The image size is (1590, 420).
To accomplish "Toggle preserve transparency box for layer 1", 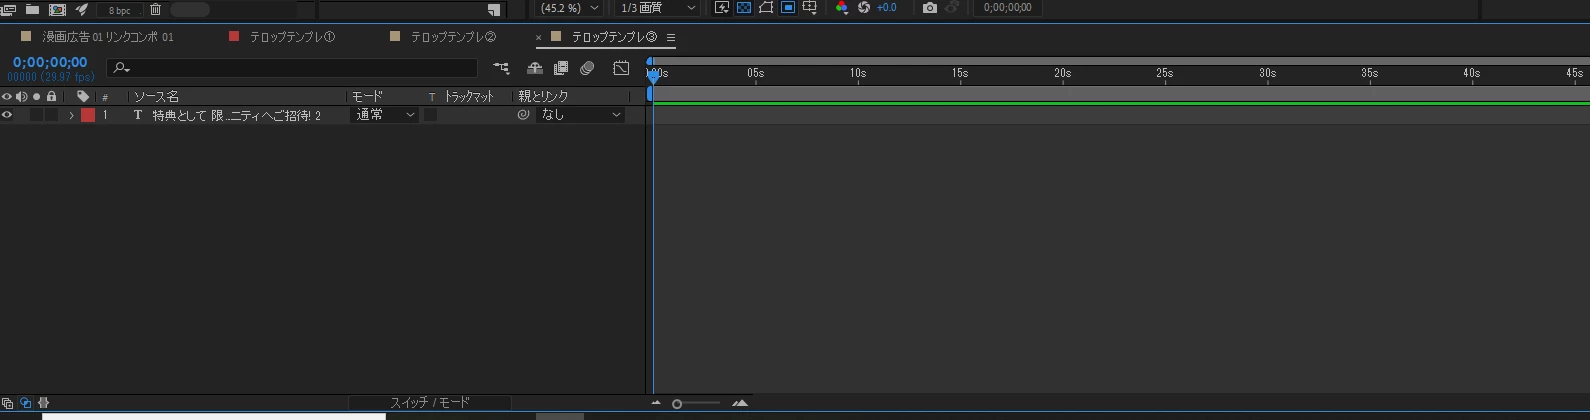I will [x=430, y=115].
